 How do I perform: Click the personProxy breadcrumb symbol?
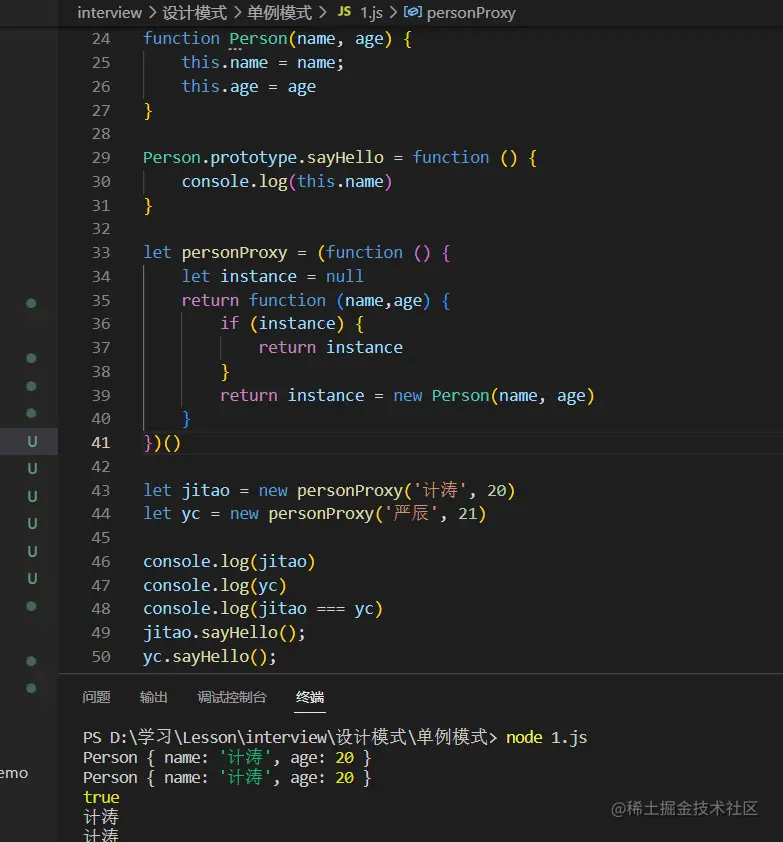[471, 12]
